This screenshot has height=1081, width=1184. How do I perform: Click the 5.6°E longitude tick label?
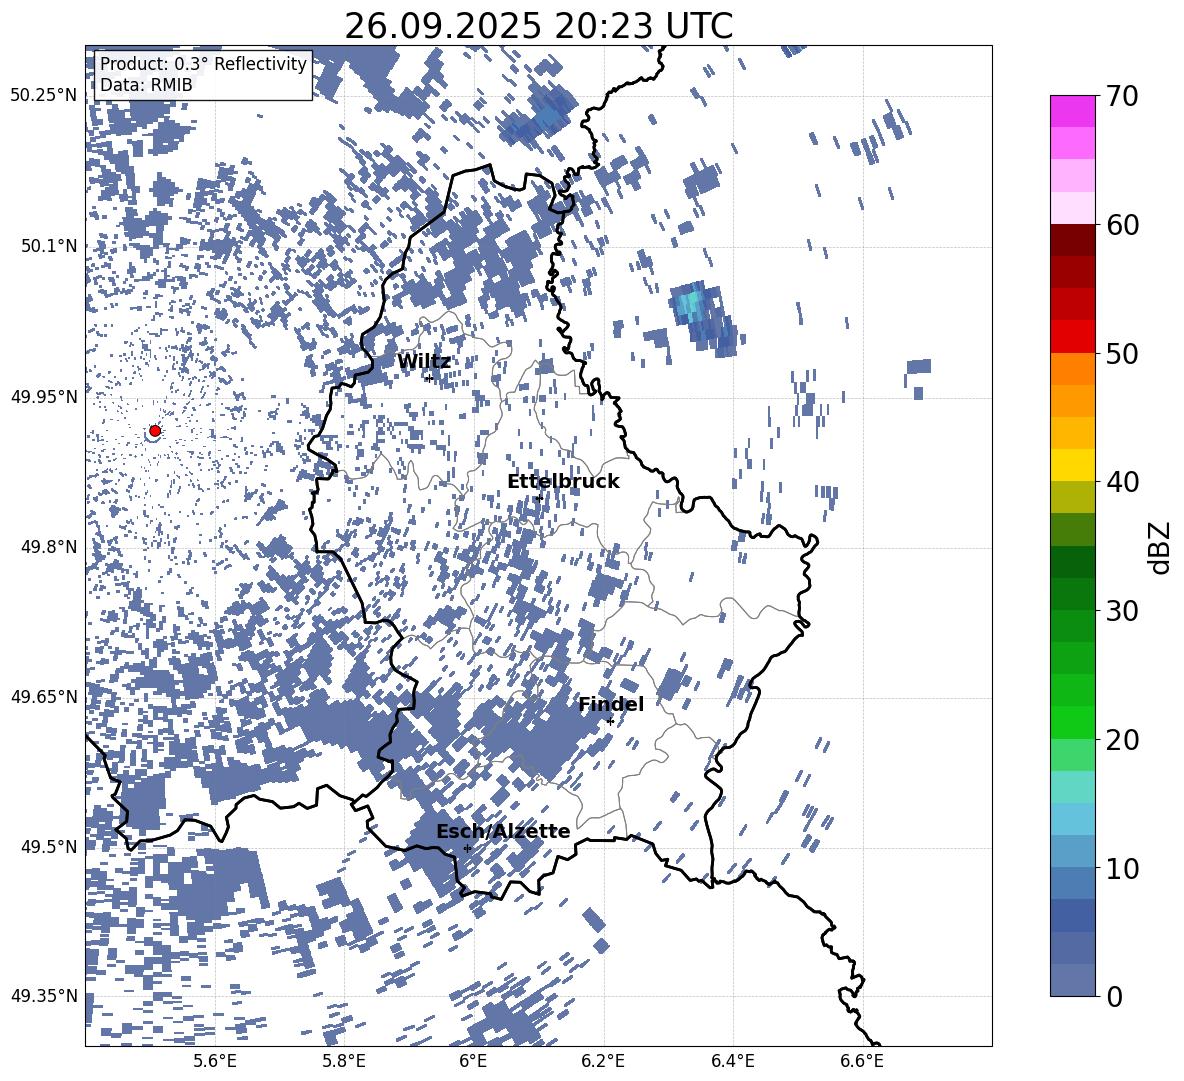(x=215, y=1061)
